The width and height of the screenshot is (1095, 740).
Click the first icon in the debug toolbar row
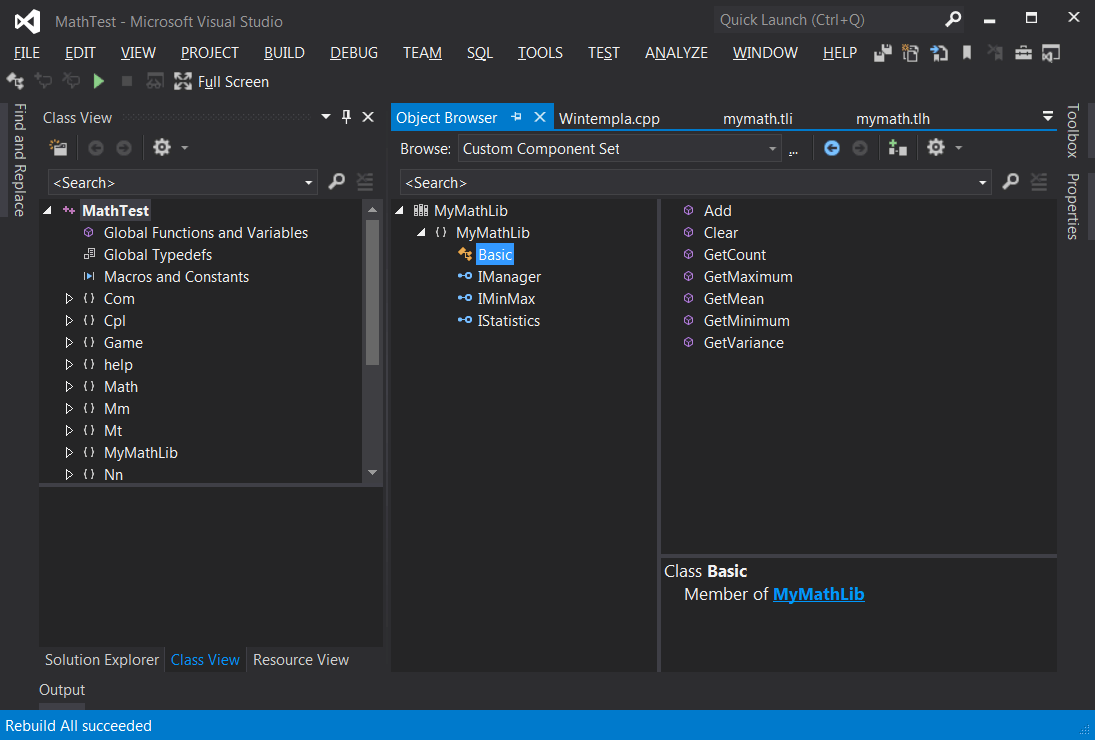(x=15, y=81)
